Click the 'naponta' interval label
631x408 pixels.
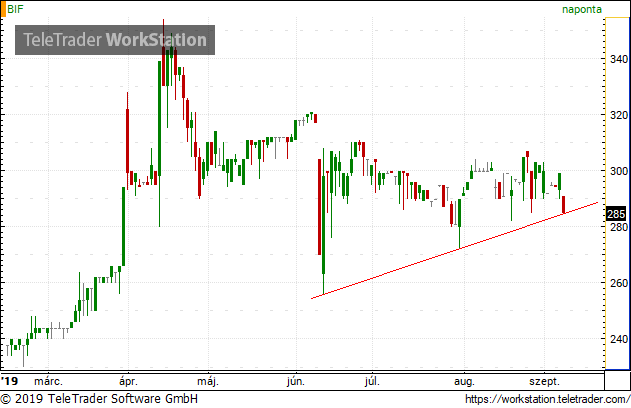coord(582,9)
